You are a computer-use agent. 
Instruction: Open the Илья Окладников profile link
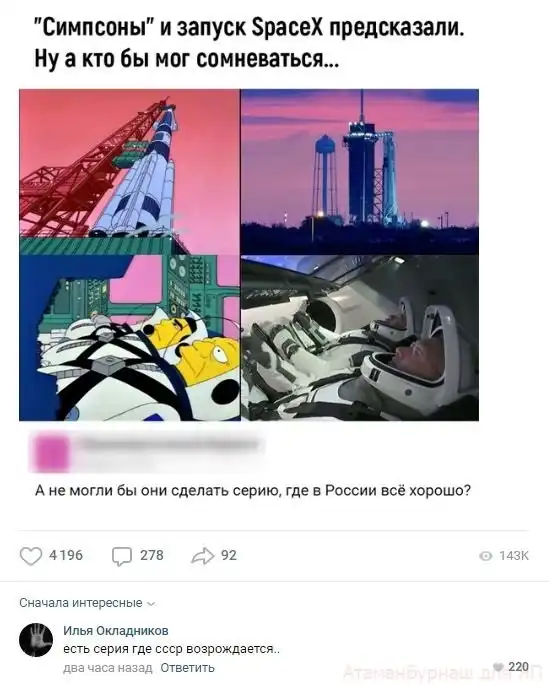[x=116, y=630]
